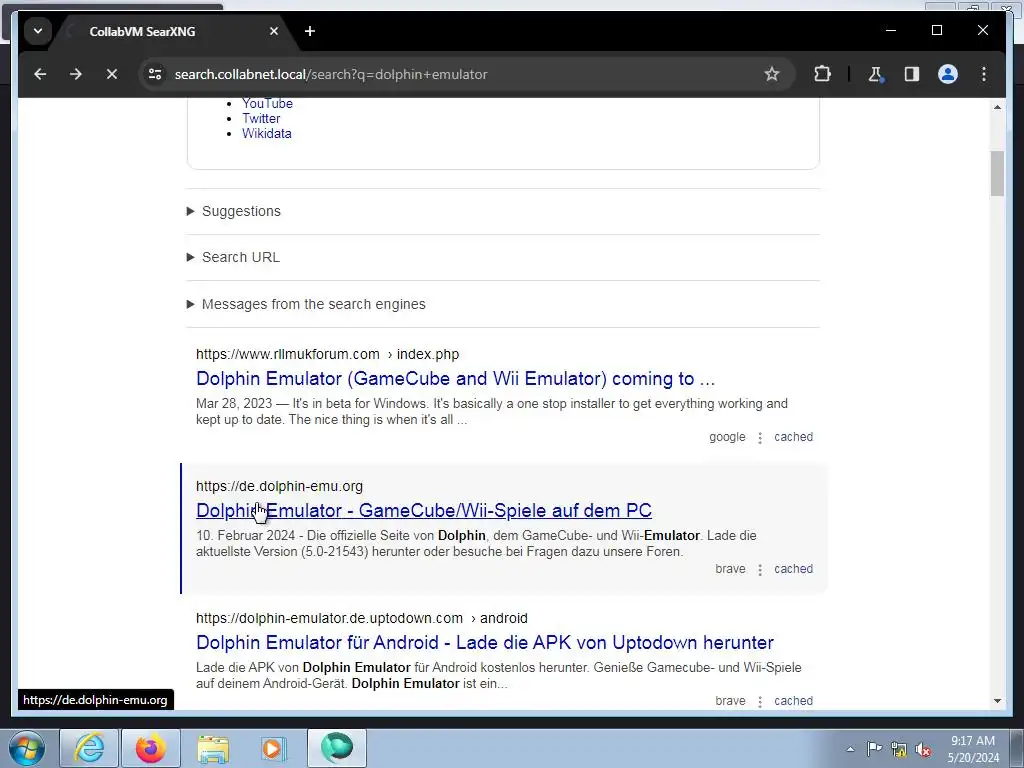Viewport: 1024px width, 768px height.
Task: Open Chrome Labs flask icon
Action: tap(875, 74)
